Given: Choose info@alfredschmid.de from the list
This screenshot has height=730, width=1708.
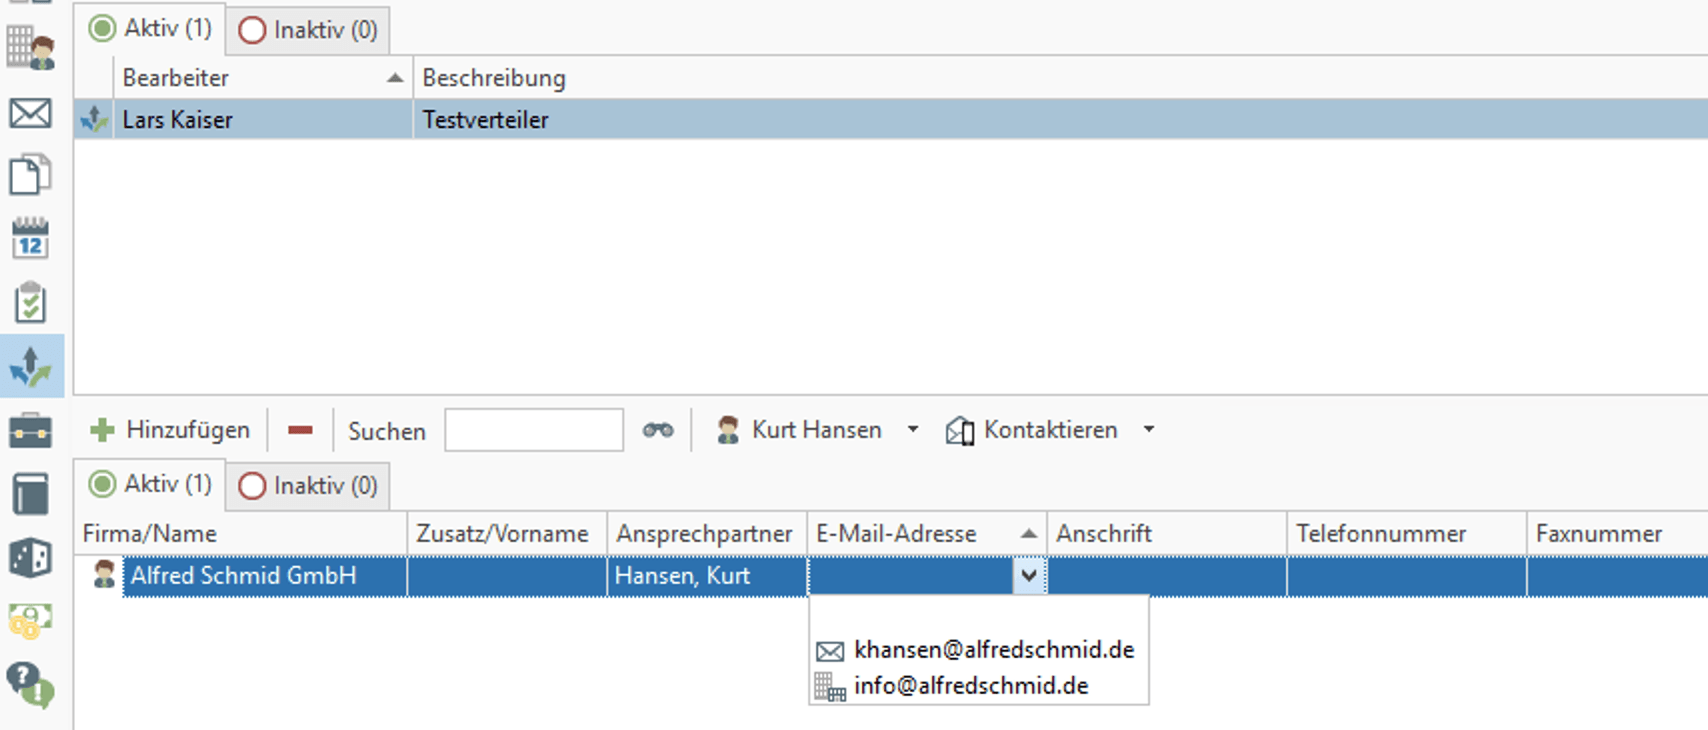Looking at the screenshot, I should point(971,686).
